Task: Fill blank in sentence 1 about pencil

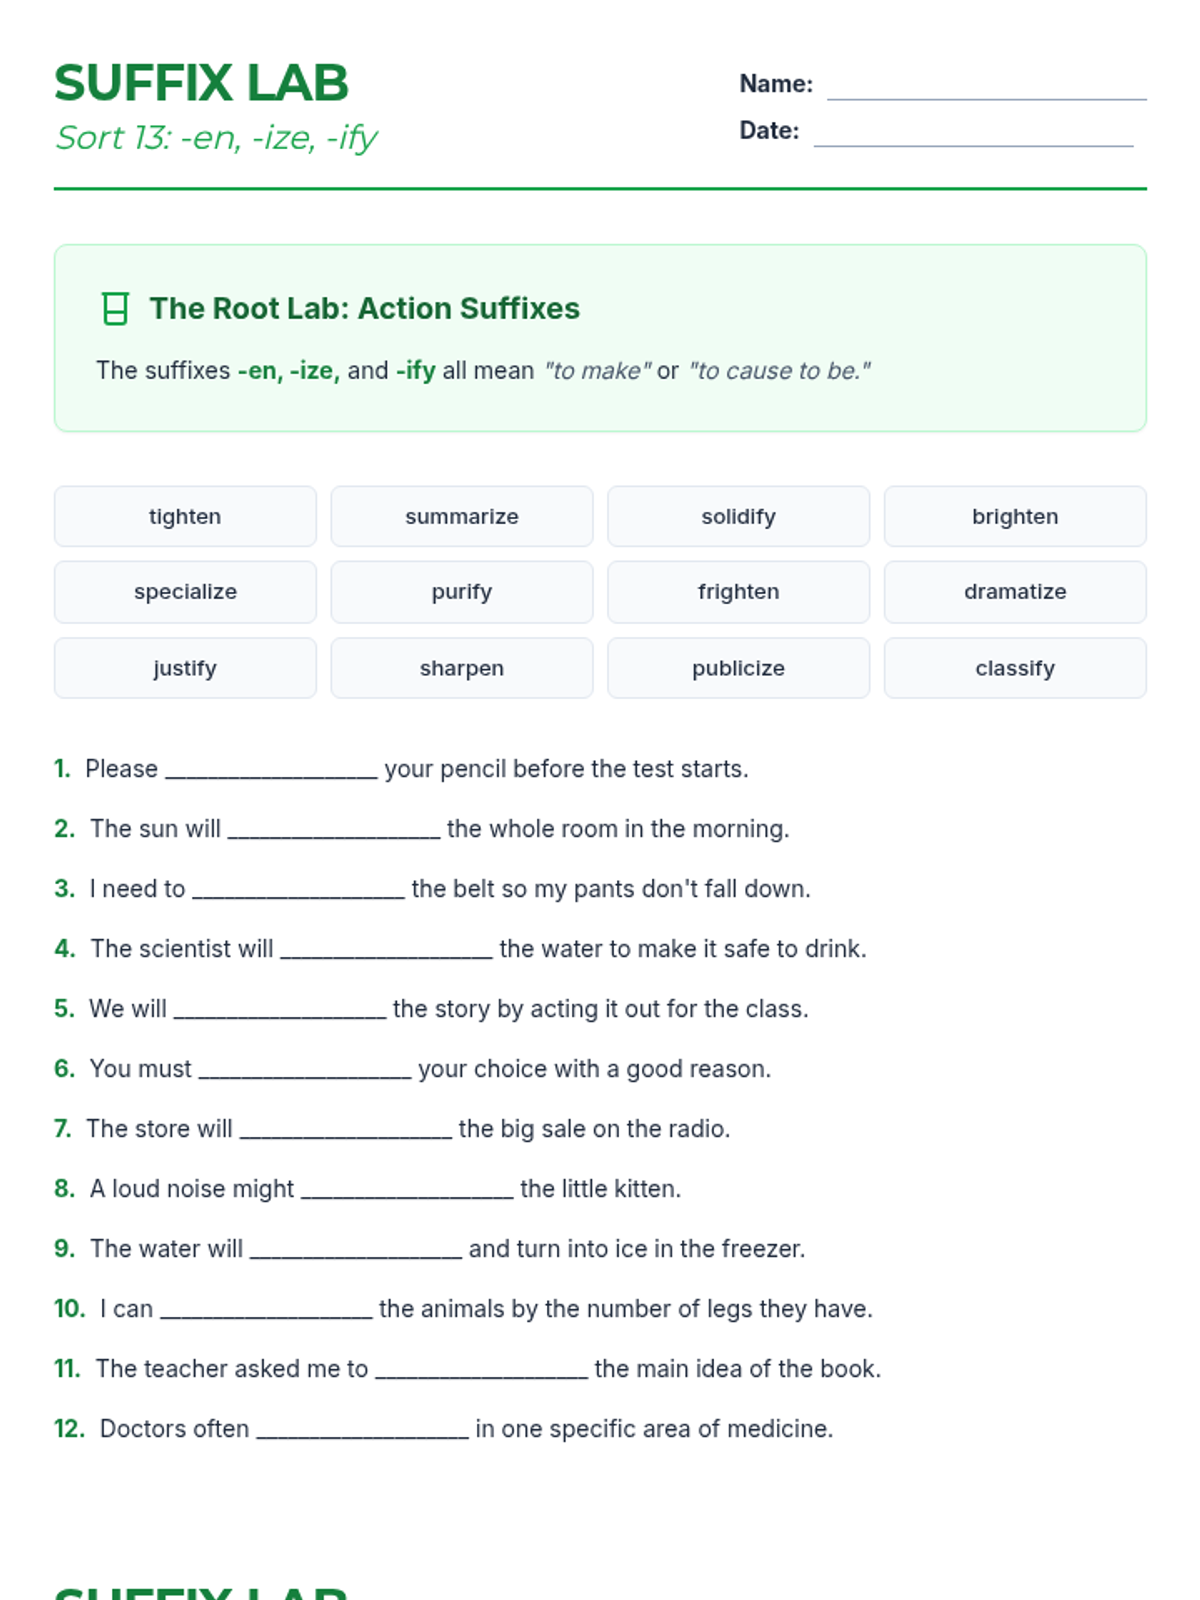Action: coord(271,770)
